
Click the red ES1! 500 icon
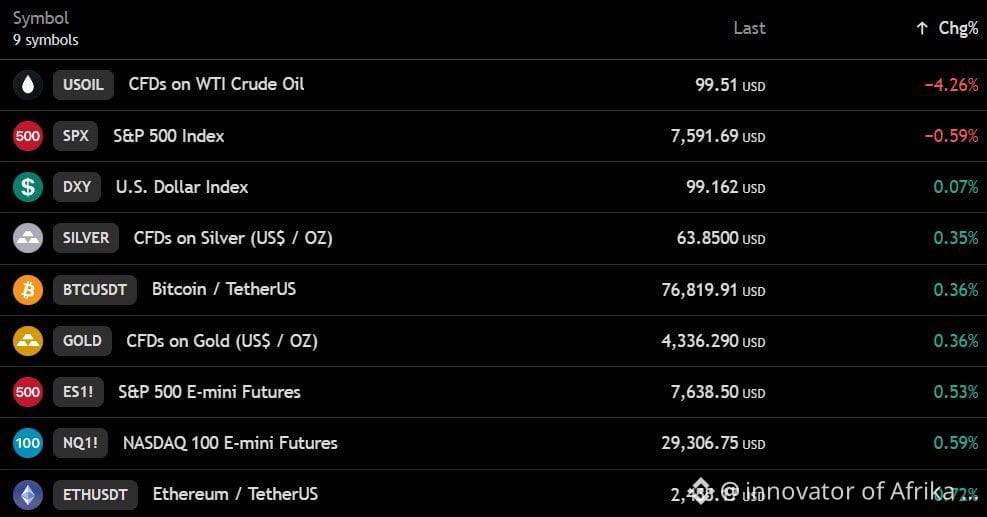28,392
